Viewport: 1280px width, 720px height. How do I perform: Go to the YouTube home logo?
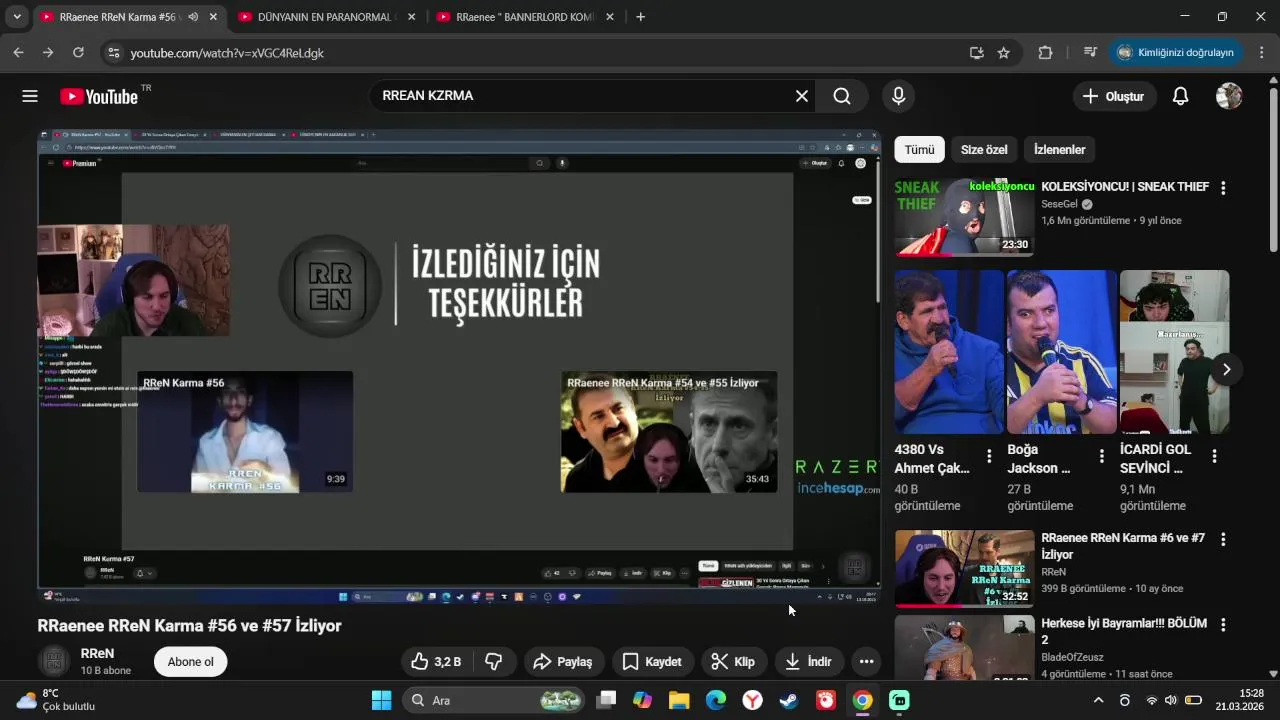point(99,96)
